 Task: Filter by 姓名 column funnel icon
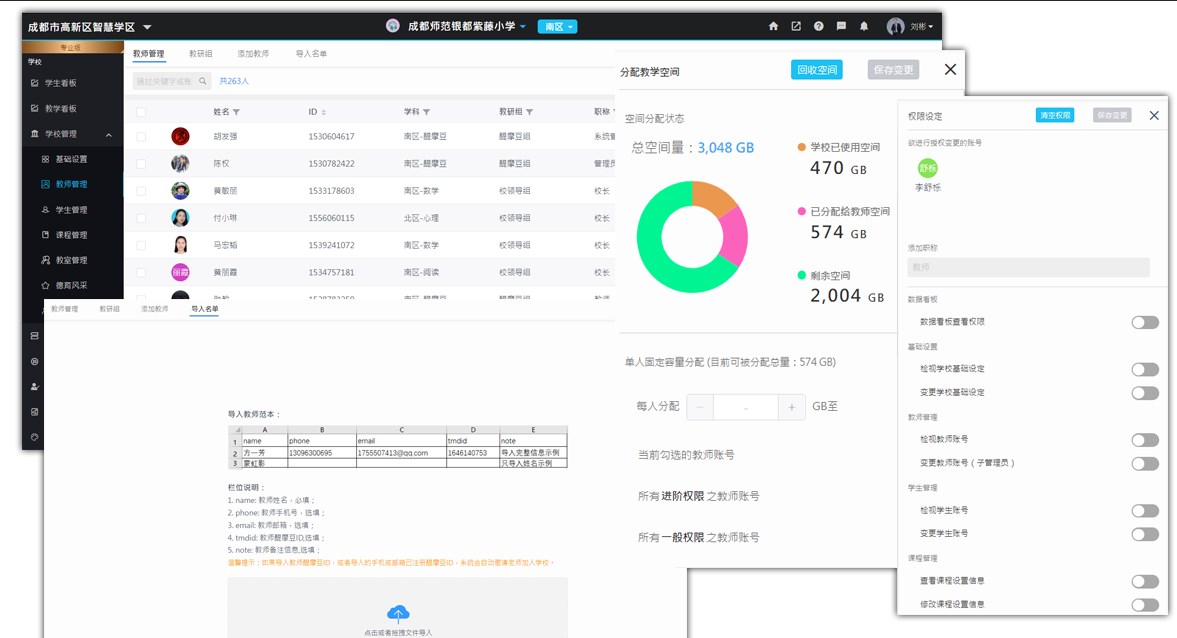click(236, 112)
